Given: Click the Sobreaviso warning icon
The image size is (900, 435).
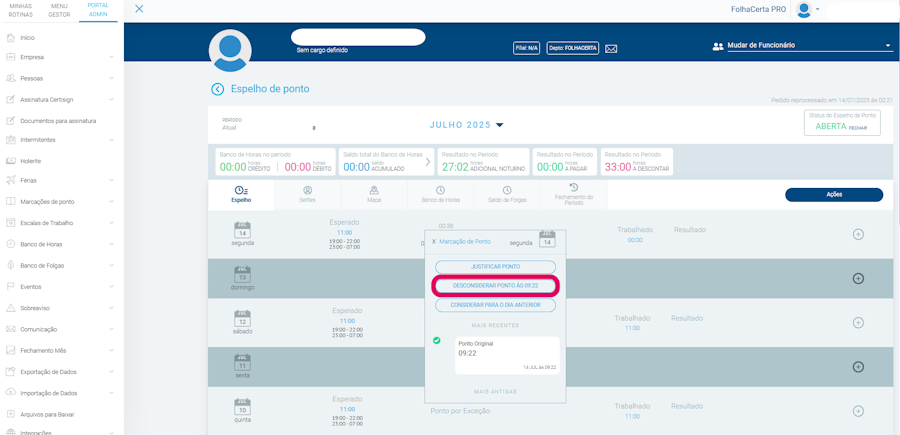Looking at the screenshot, I should tap(10, 308).
